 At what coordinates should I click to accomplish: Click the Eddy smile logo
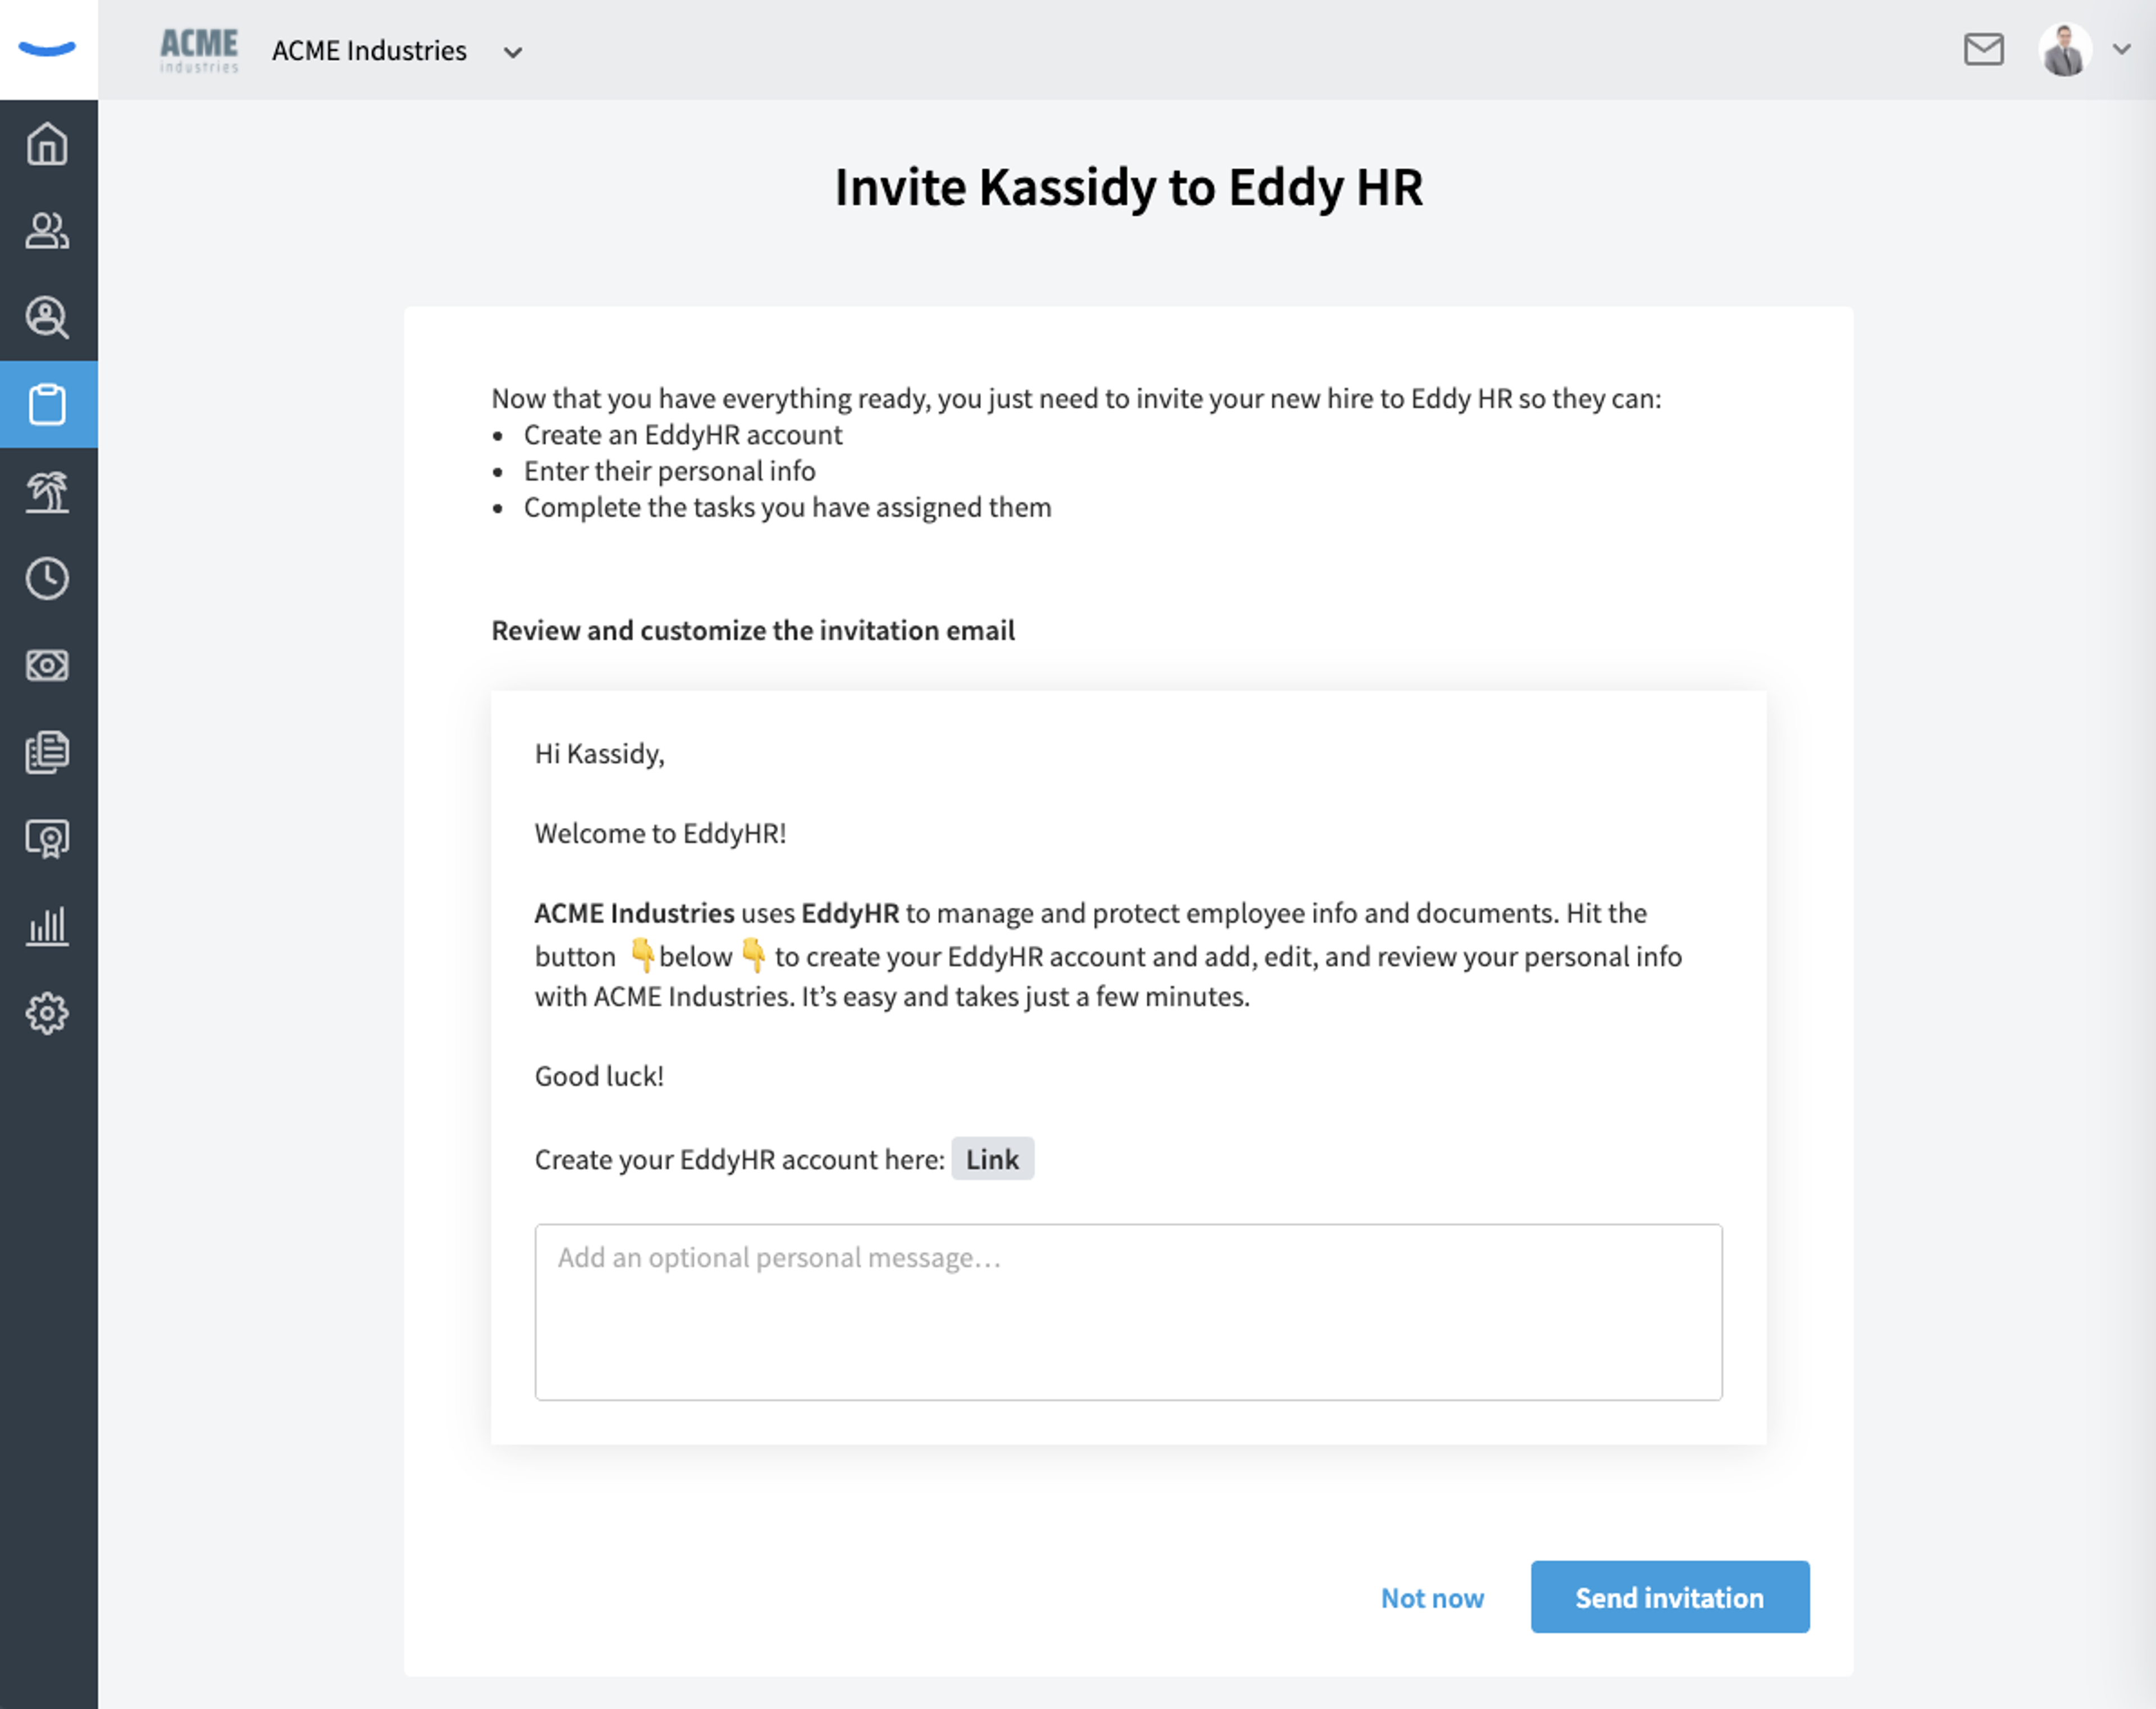tap(47, 49)
